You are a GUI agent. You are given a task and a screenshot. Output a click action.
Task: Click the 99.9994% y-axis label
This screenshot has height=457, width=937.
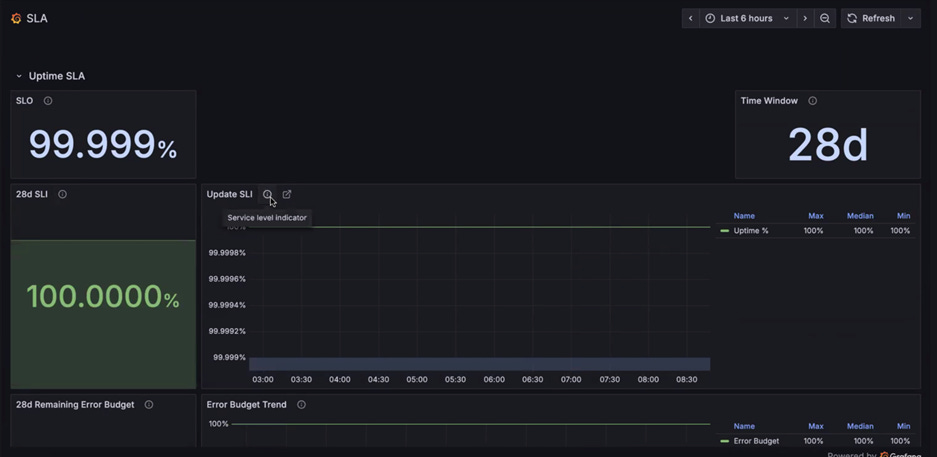point(227,305)
